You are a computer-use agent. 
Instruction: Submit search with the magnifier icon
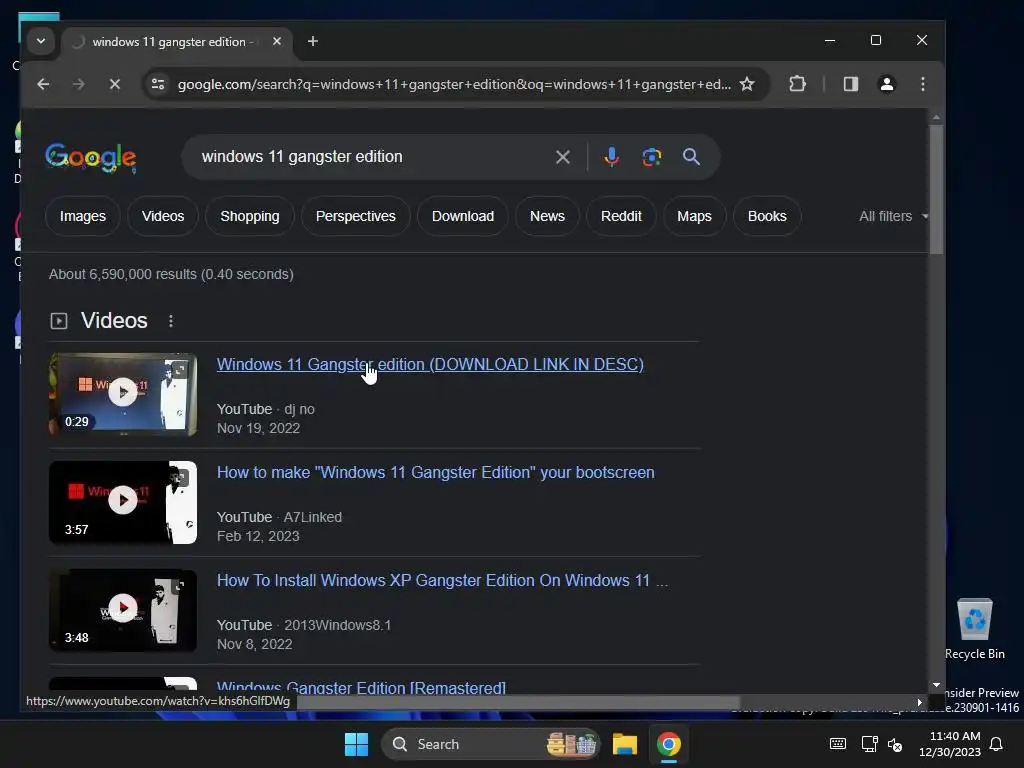tap(692, 157)
